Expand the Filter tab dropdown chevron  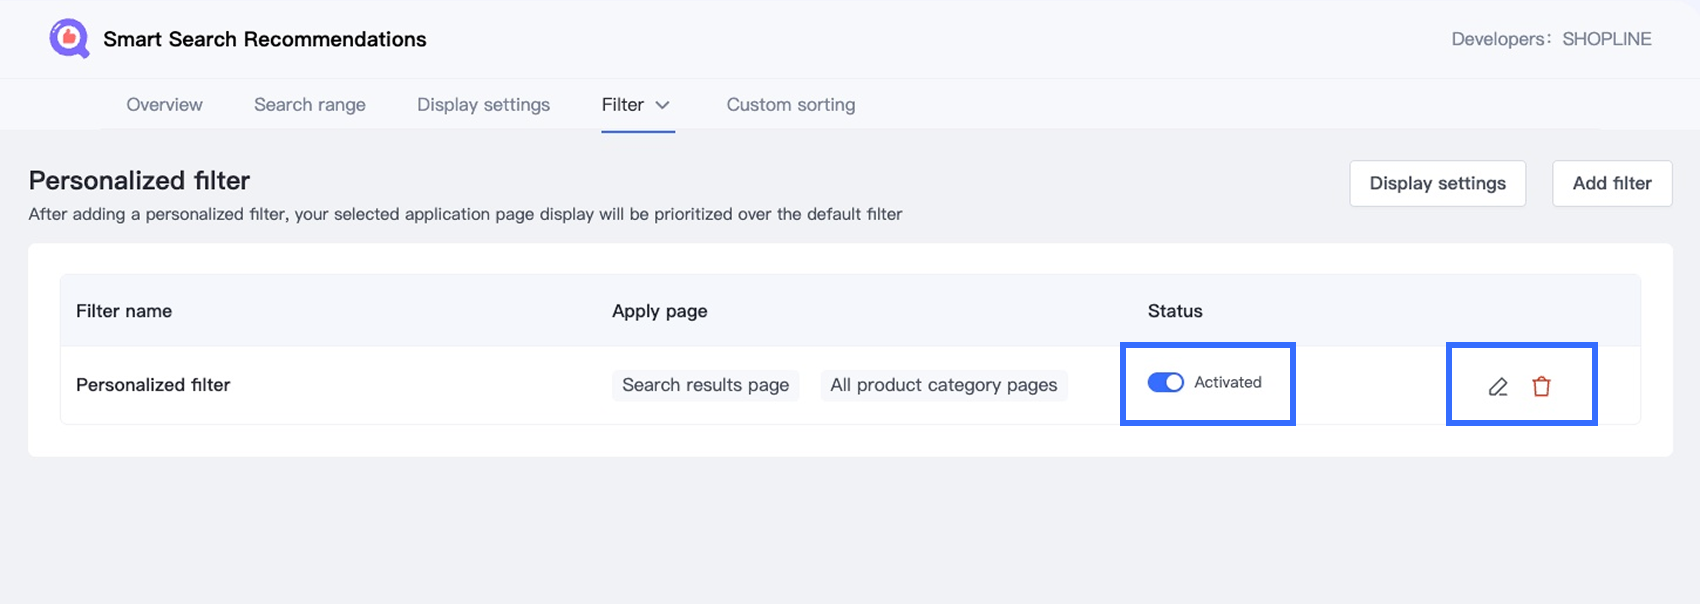point(662,105)
